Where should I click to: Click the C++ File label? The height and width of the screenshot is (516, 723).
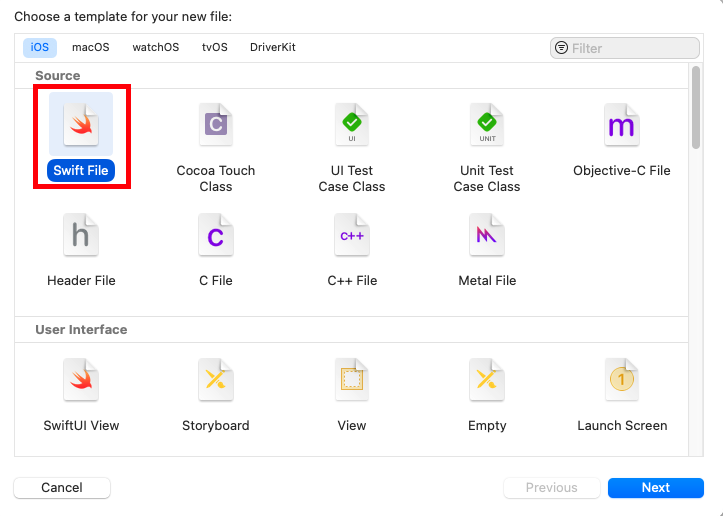click(x=352, y=281)
